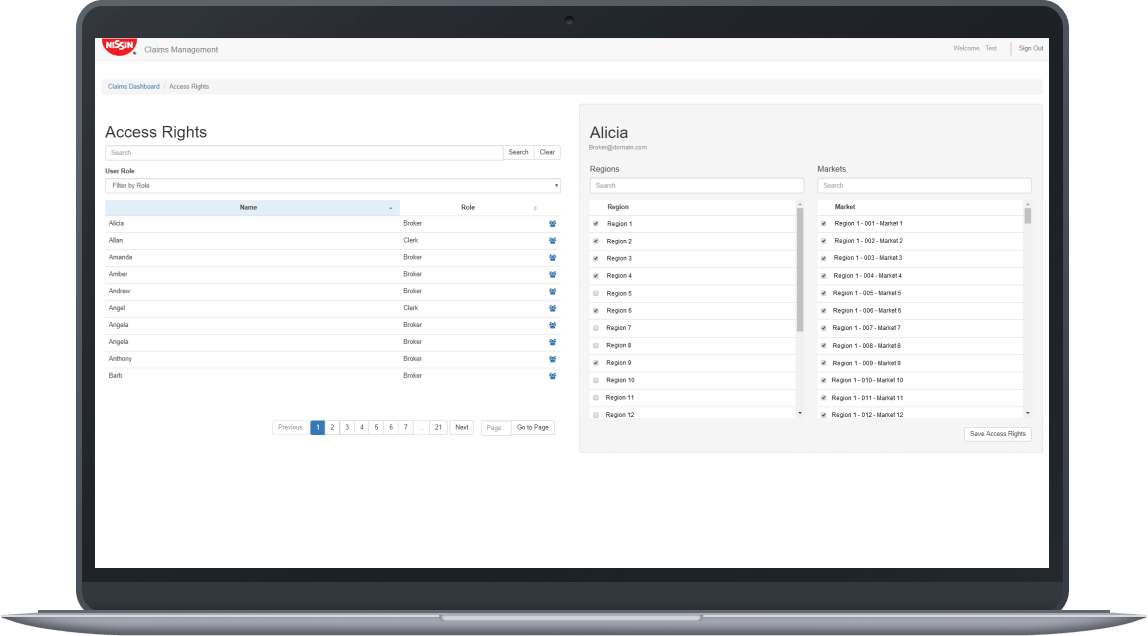The image size is (1148, 636).
Task: Uncheck Region 1 - 003 - Market 3
Action: (823, 258)
